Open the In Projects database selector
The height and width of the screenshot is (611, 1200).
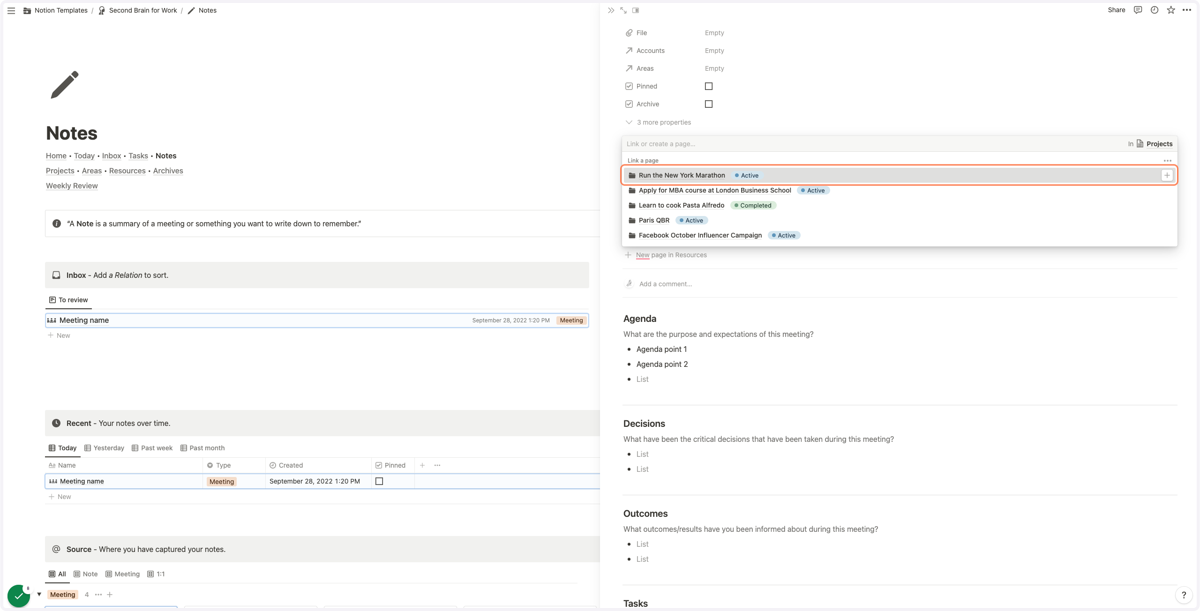[1150, 144]
